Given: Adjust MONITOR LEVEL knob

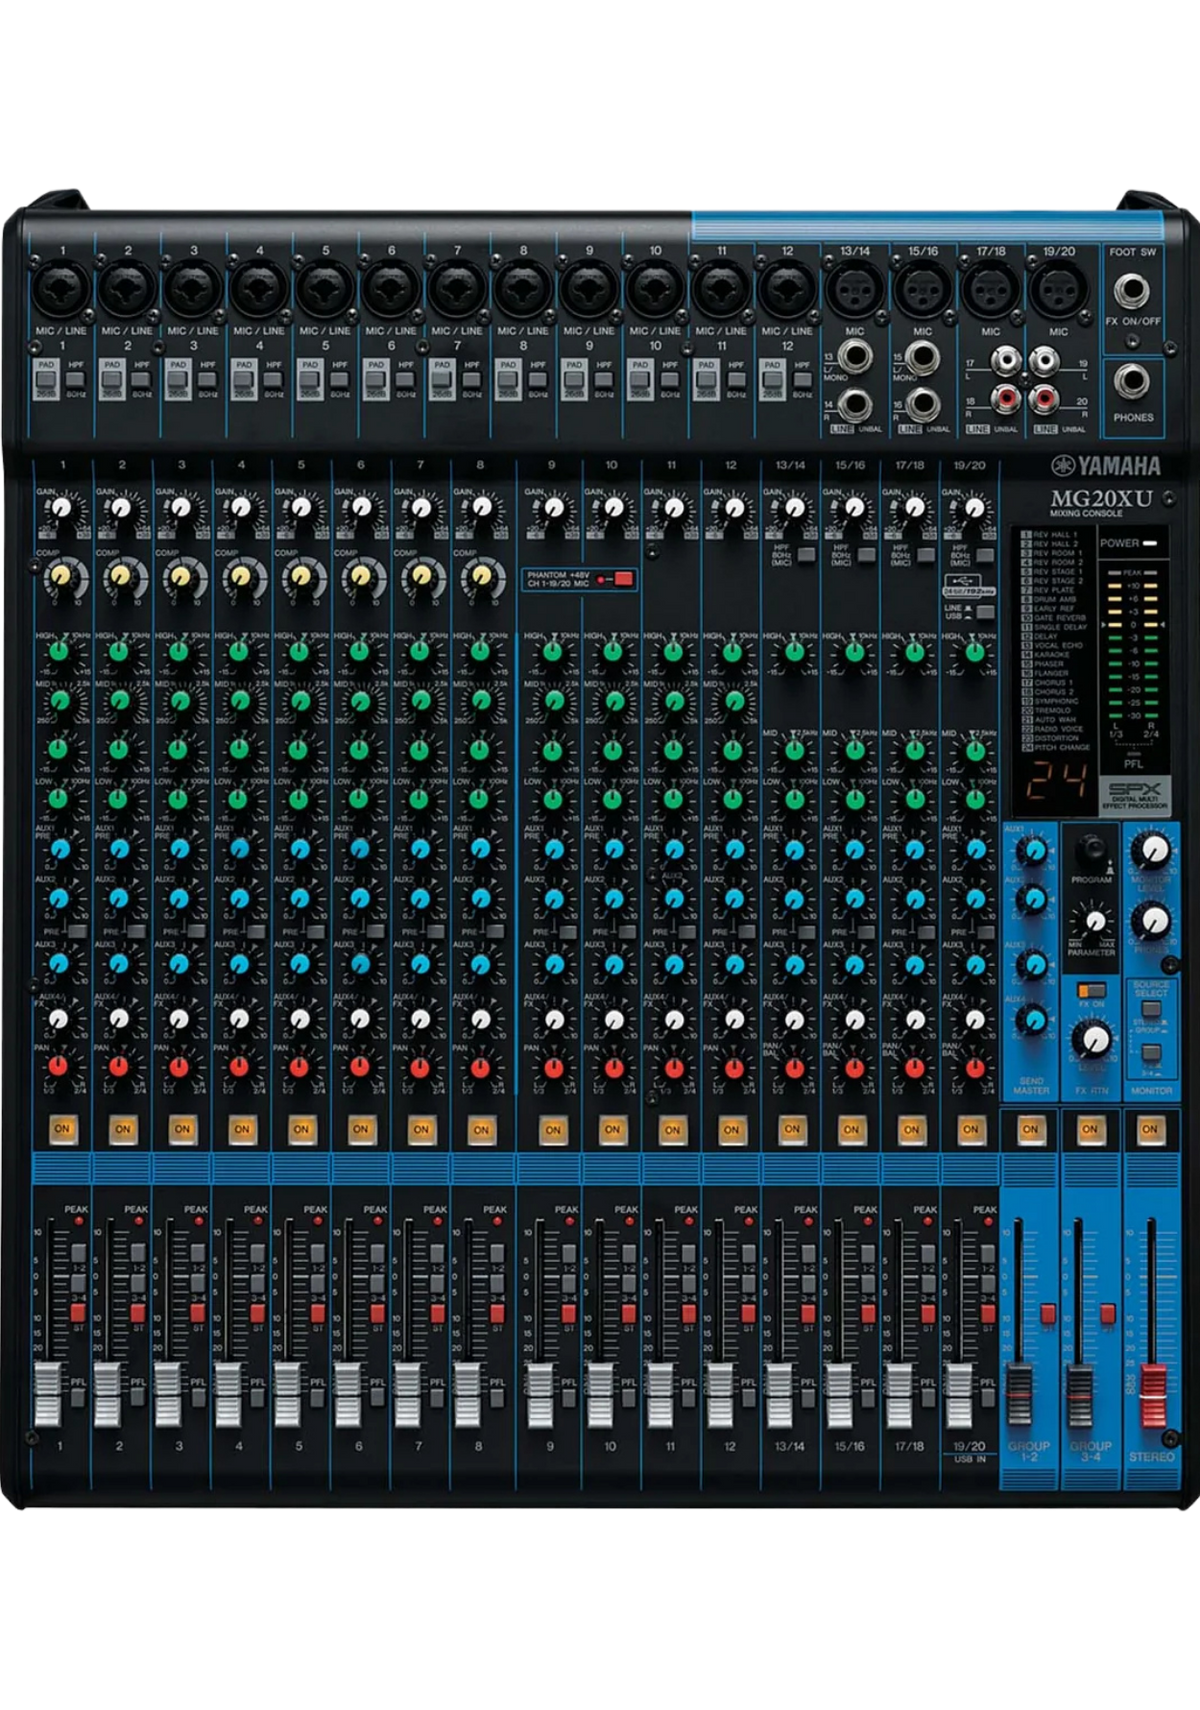Looking at the screenshot, I should [x=1151, y=850].
